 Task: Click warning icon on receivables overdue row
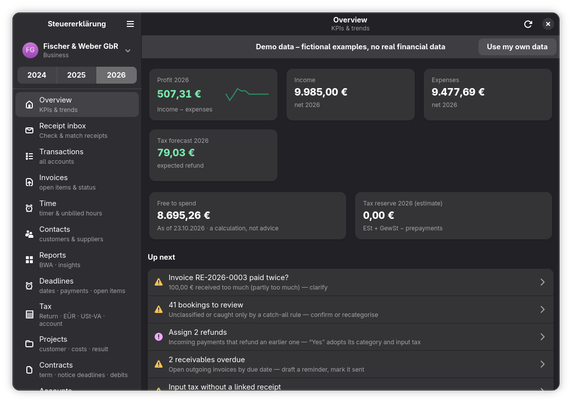(159, 364)
